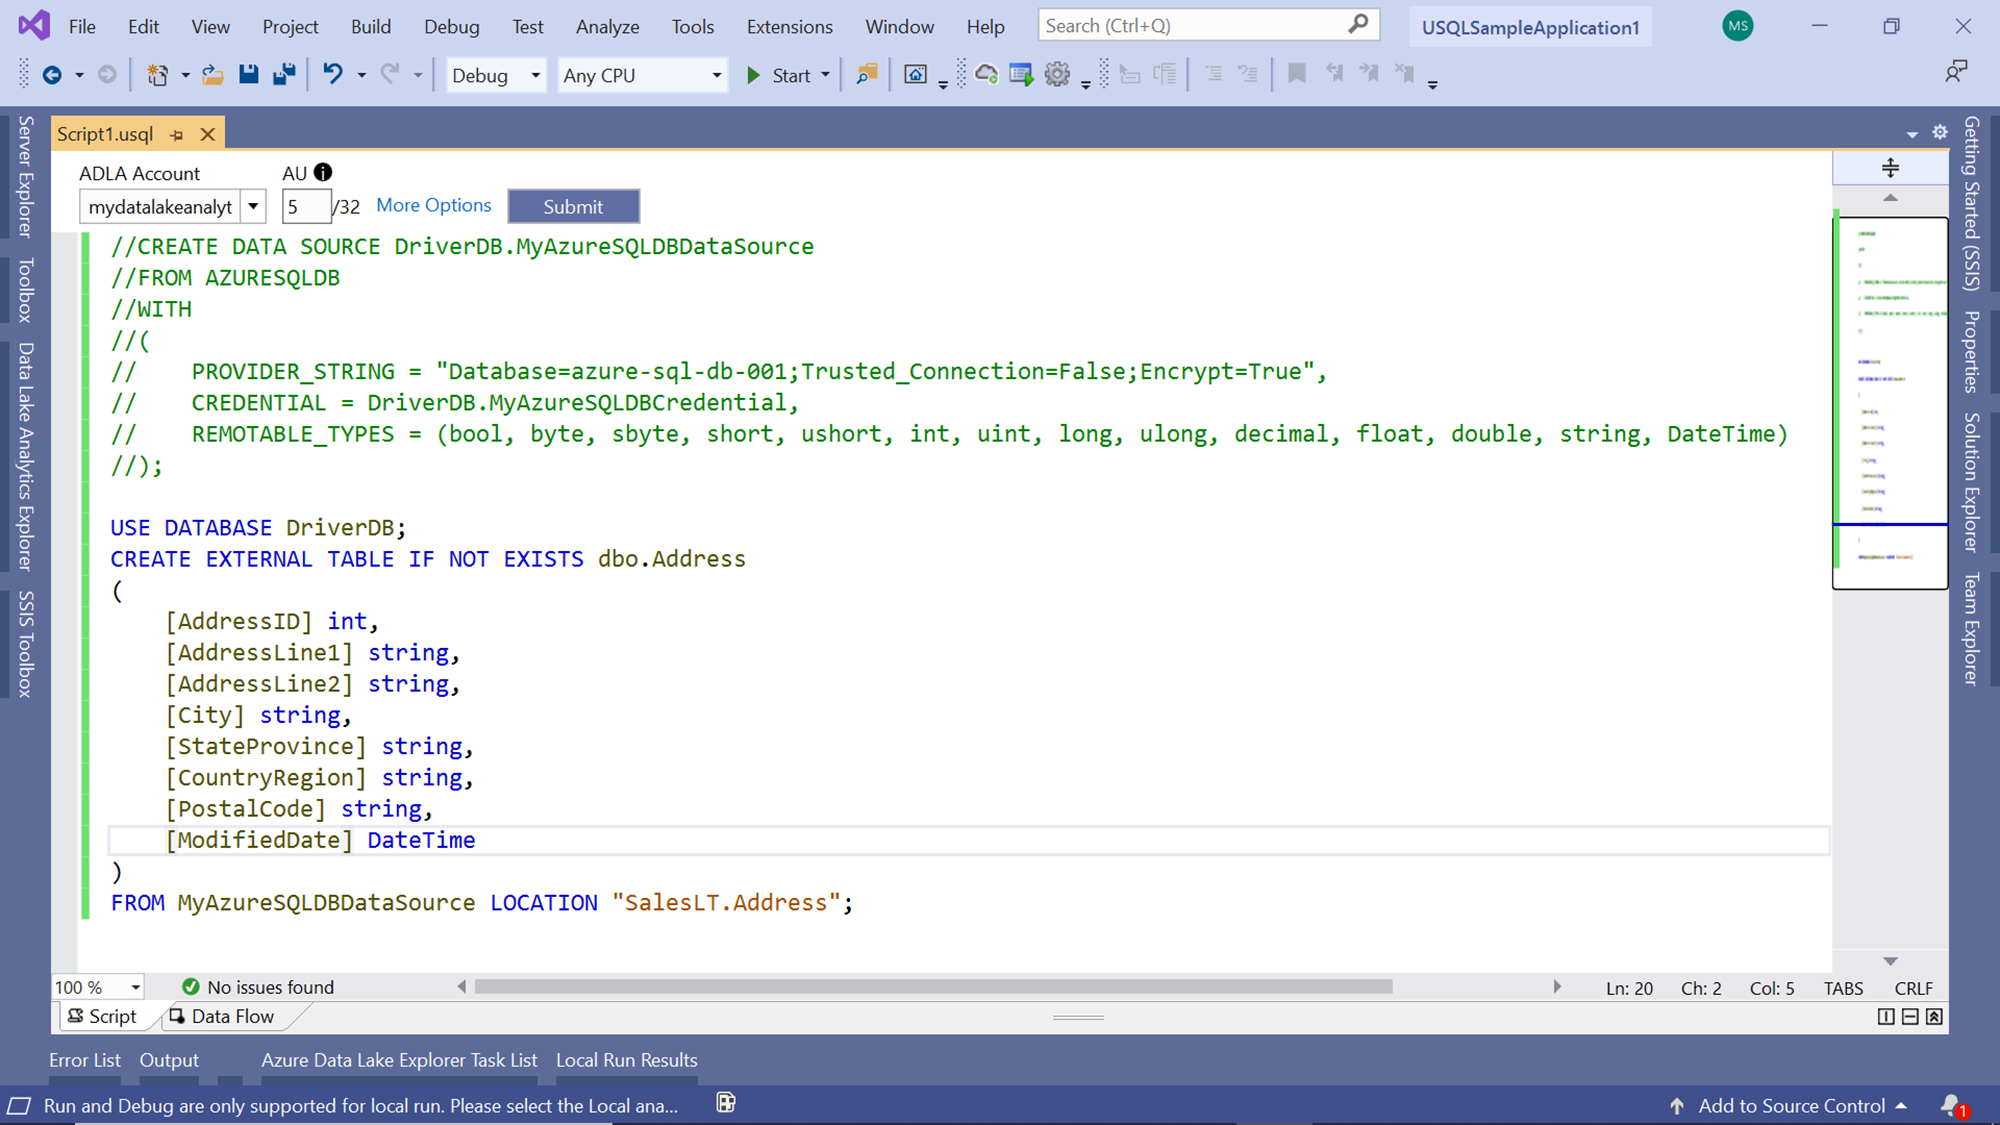The image size is (2000, 1125).
Task: Click the Save file icon
Action: (x=249, y=74)
